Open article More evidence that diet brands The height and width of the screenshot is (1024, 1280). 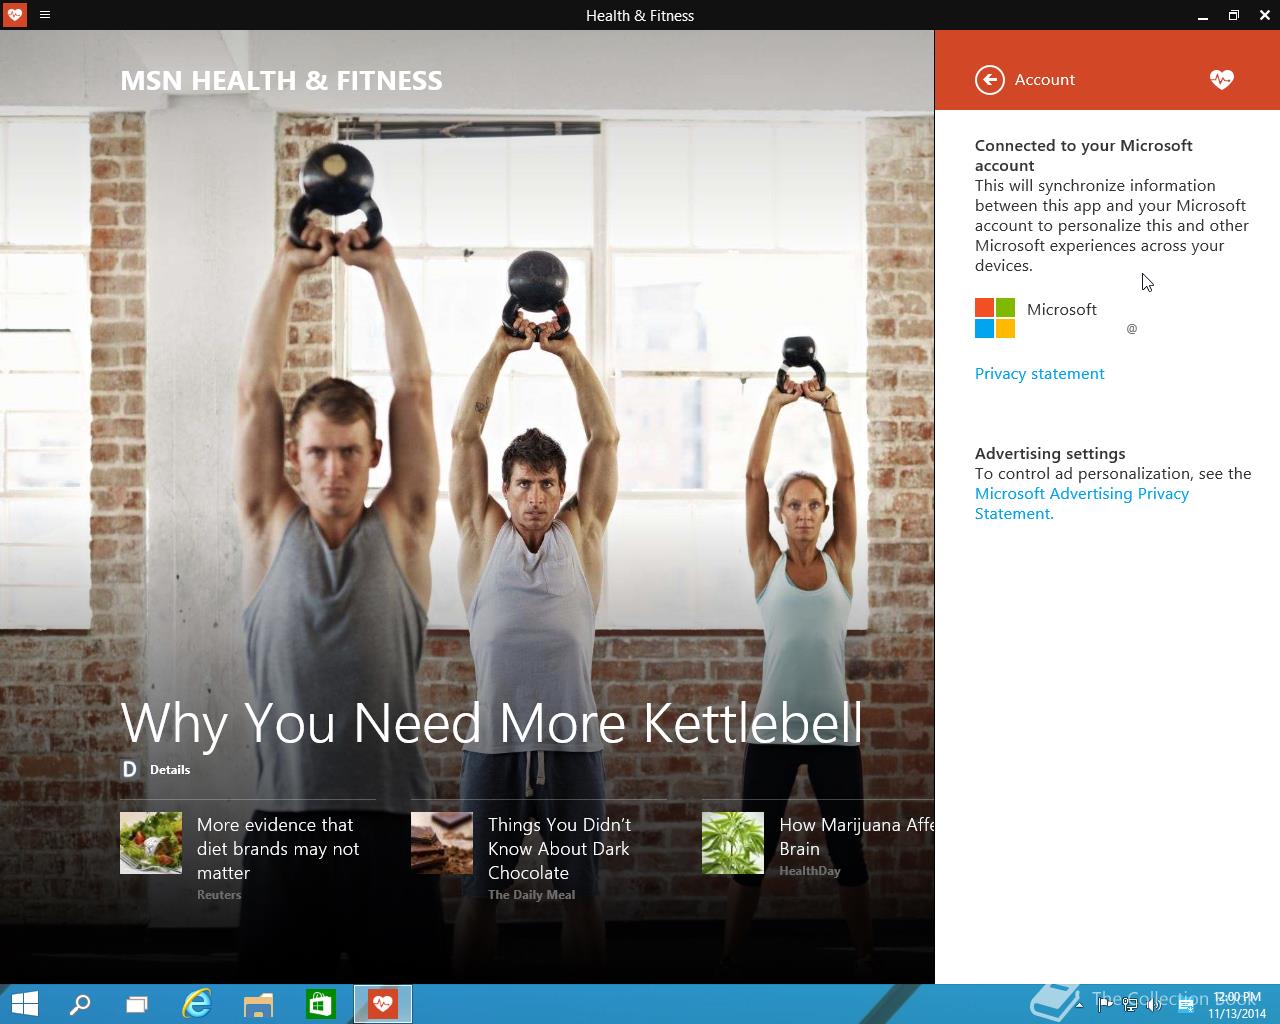[x=278, y=849]
